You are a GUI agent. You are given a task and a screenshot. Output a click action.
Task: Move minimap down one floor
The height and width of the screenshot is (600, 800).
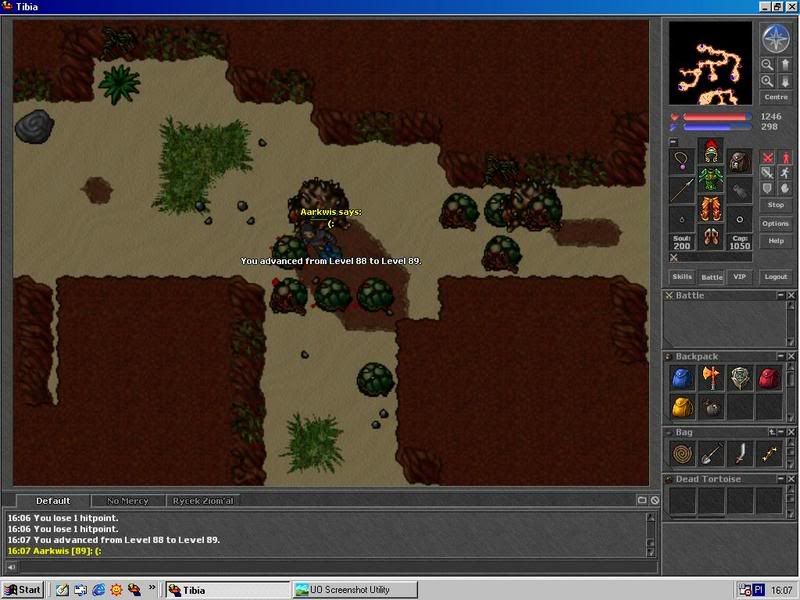pos(785,81)
